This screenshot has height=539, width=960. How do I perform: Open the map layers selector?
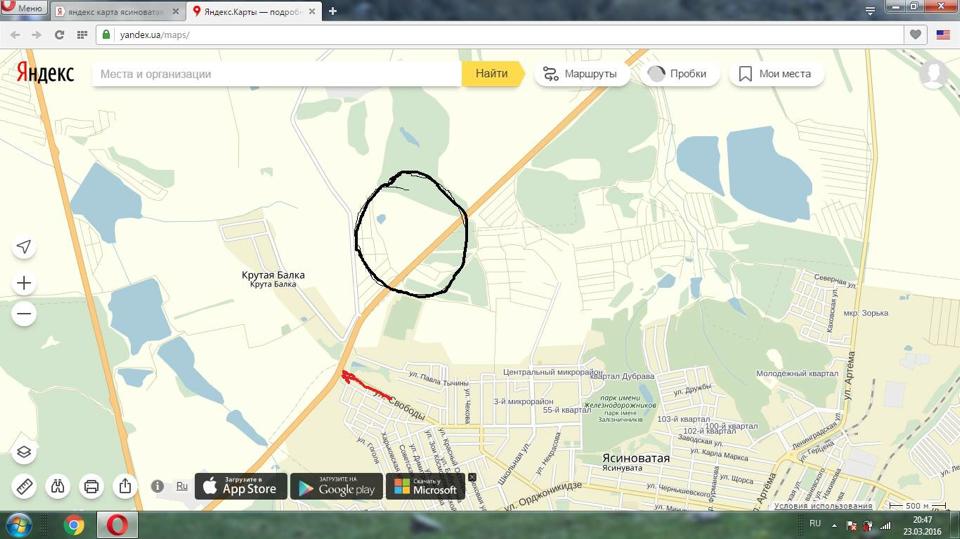(x=24, y=452)
